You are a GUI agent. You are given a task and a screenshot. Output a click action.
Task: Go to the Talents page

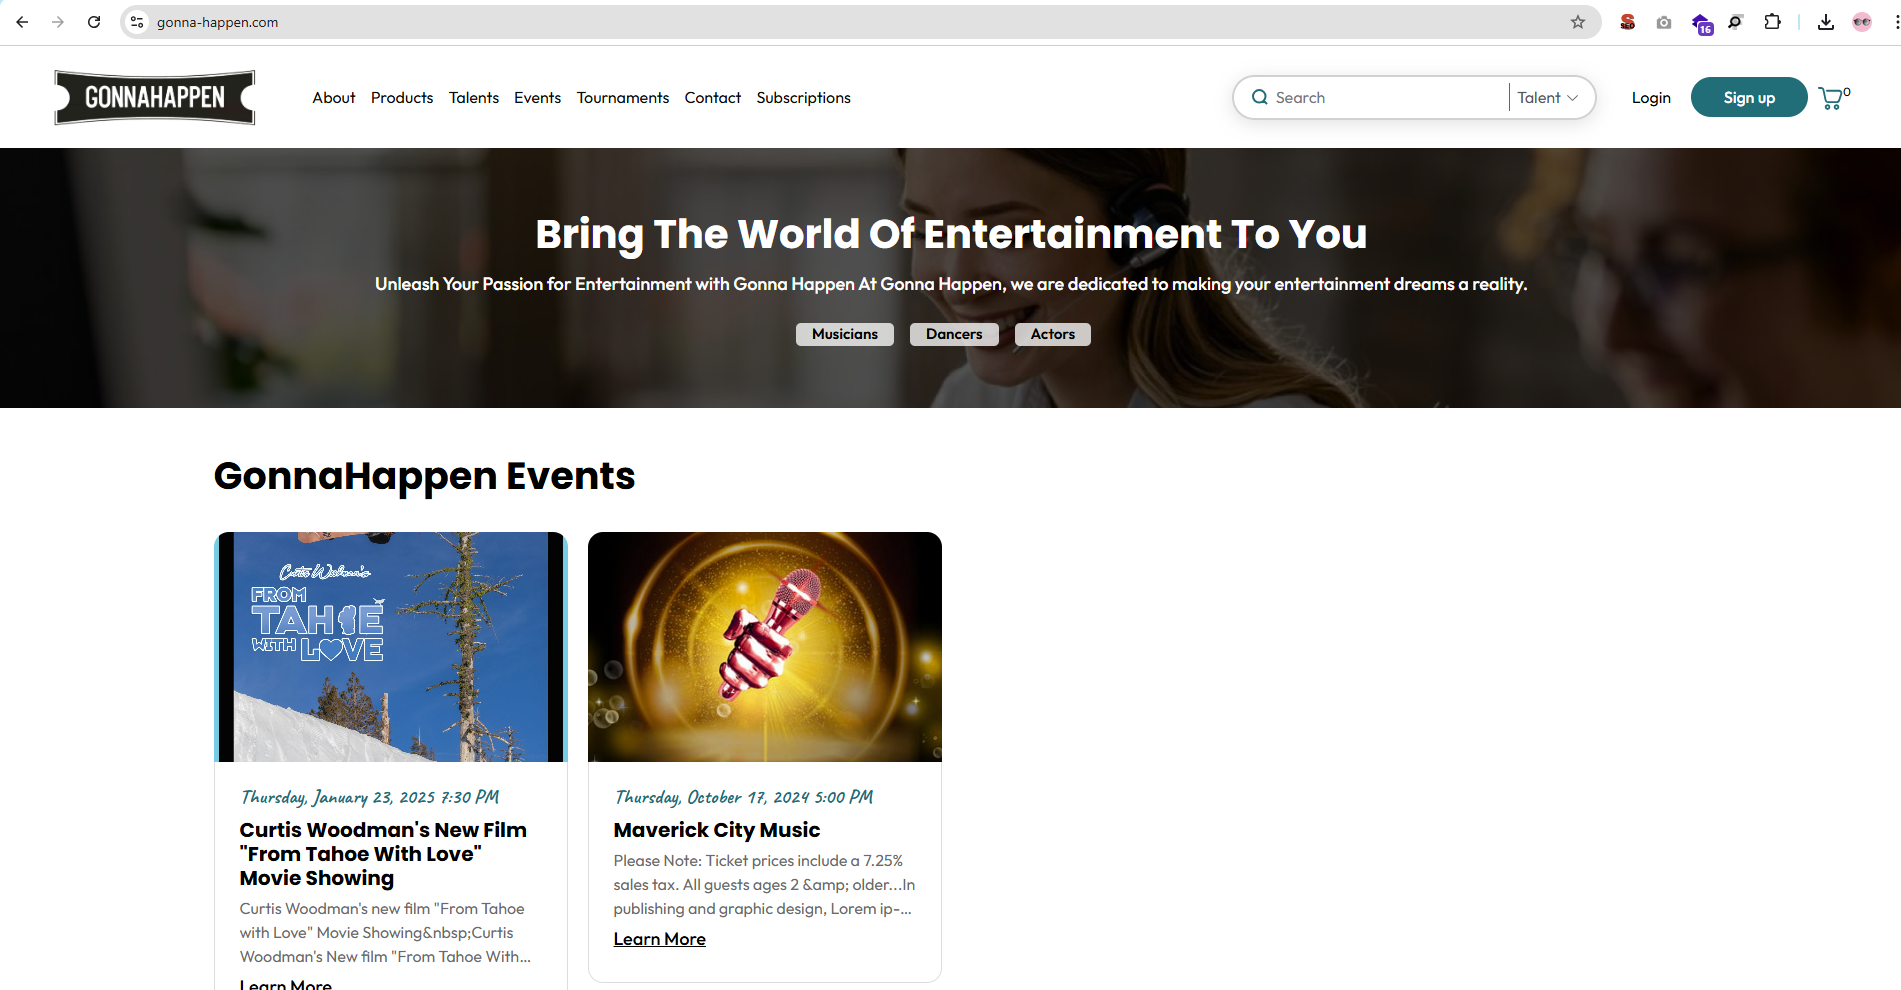(474, 97)
